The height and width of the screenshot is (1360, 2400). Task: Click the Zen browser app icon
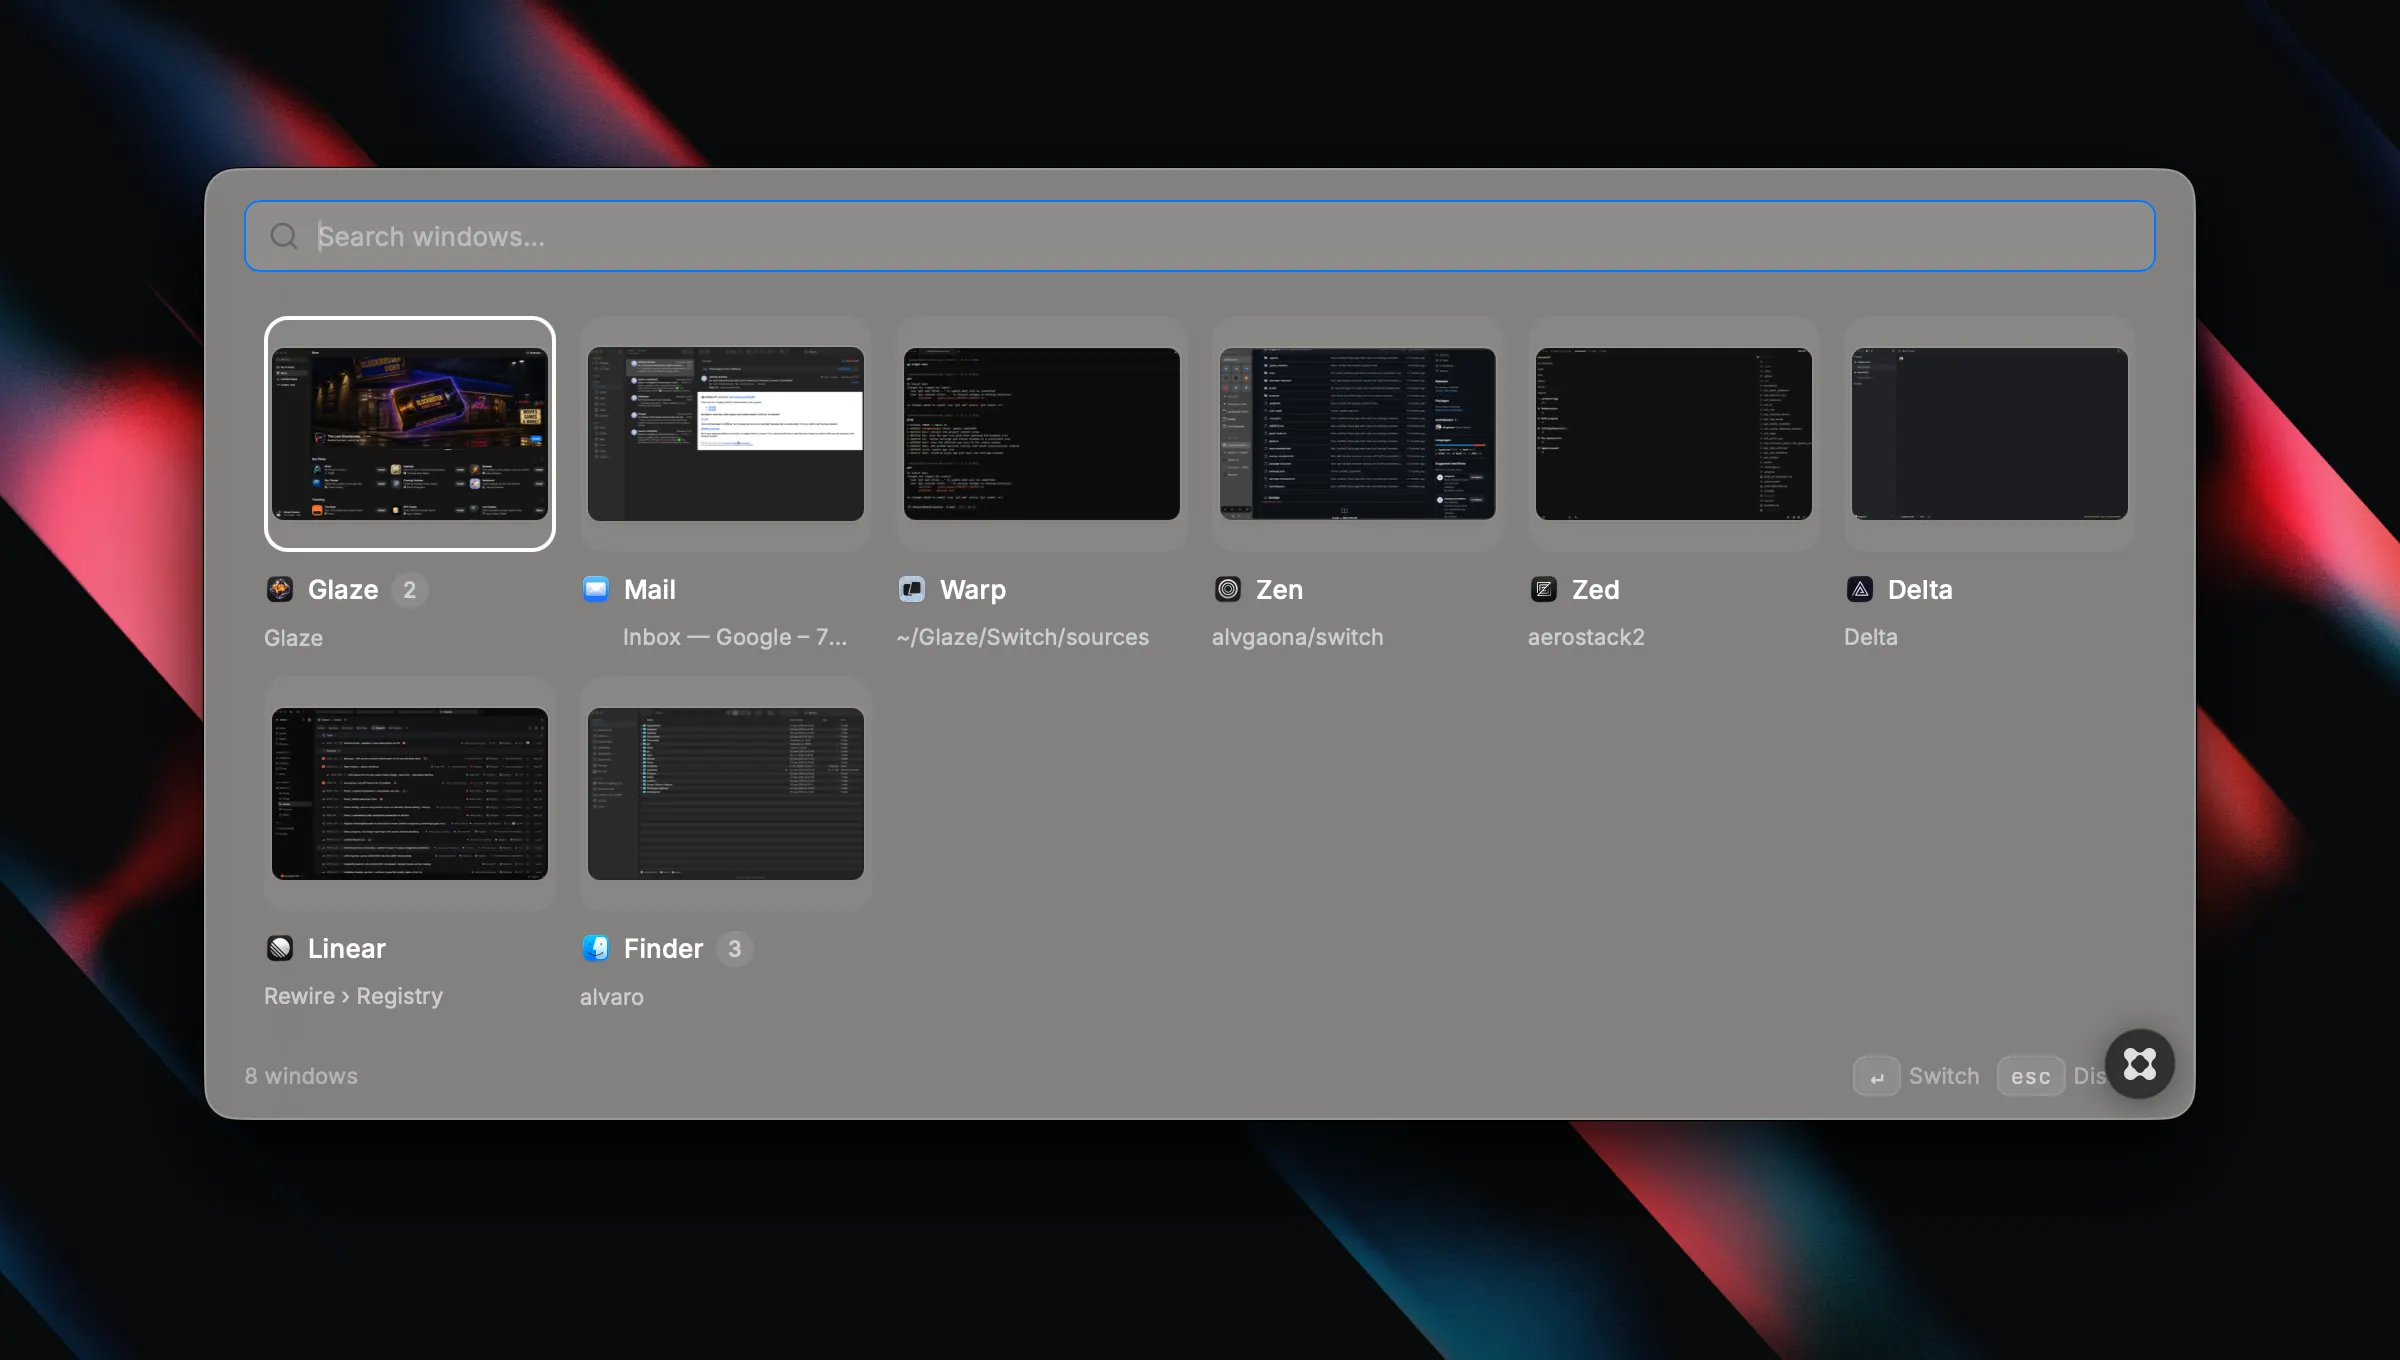tap(1228, 589)
